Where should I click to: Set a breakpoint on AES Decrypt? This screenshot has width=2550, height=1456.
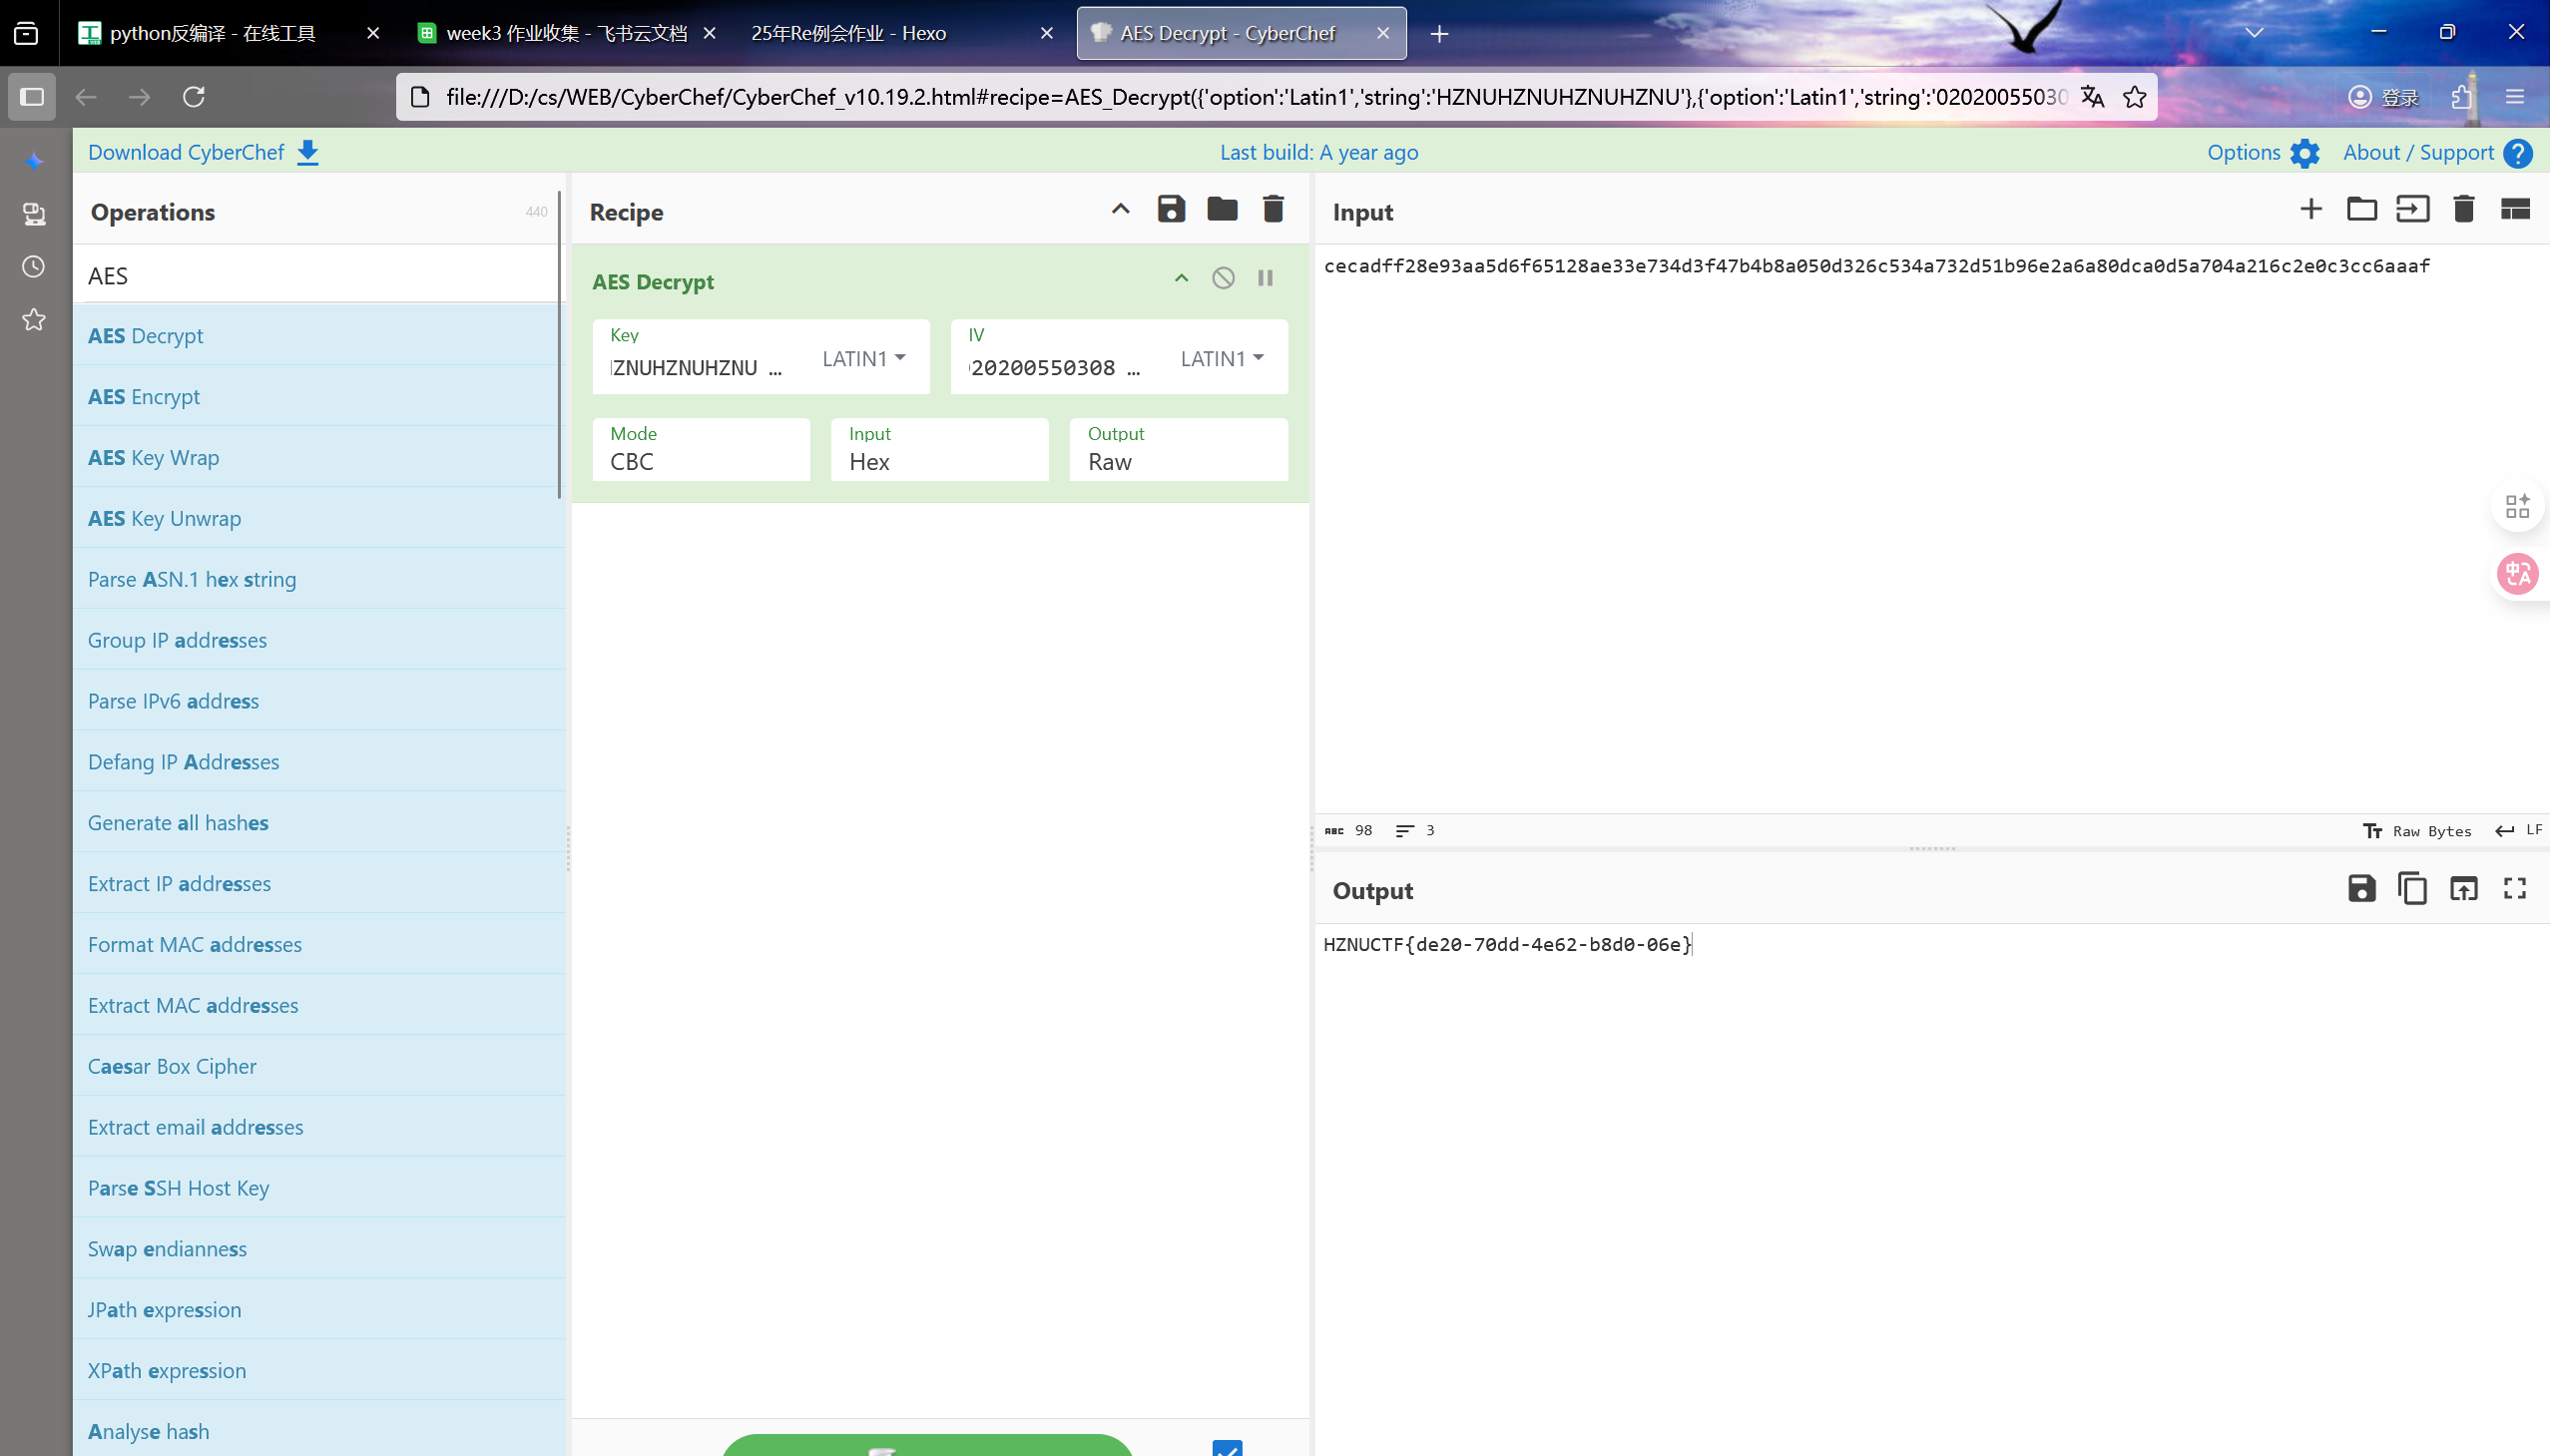point(1265,278)
